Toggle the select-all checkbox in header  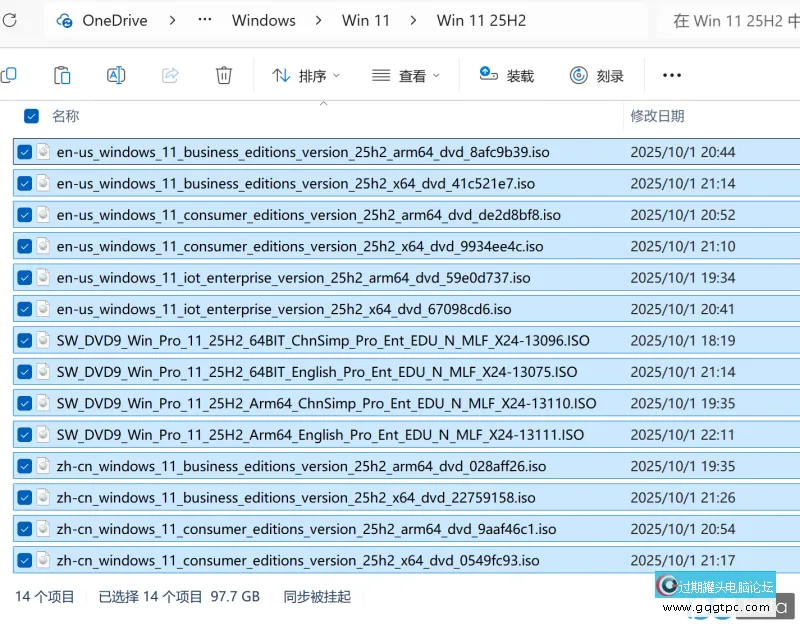click(31, 116)
